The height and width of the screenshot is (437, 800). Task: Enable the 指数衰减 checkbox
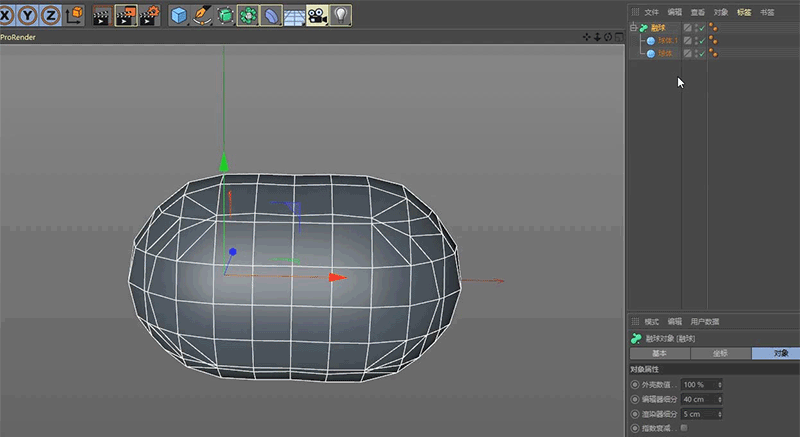pos(684,428)
